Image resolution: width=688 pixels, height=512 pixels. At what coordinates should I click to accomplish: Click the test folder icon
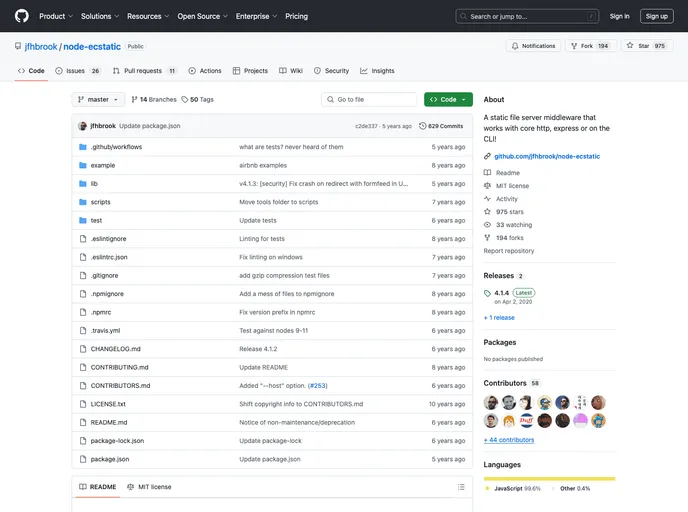tap(82, 221)
